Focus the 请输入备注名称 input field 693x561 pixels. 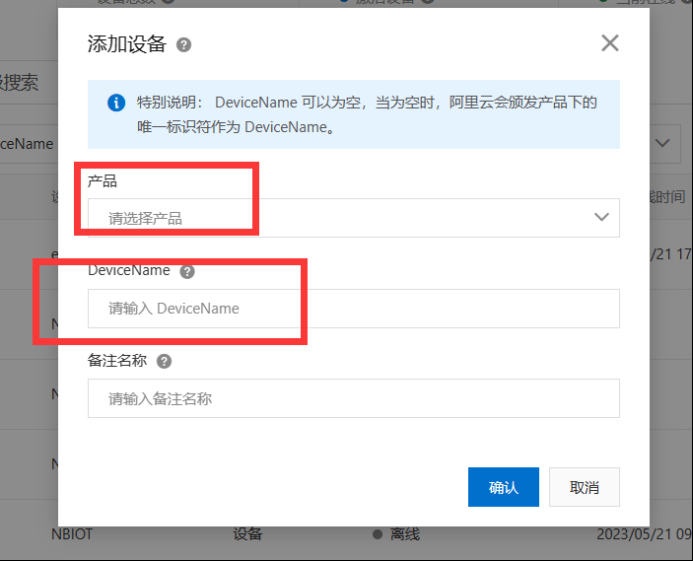click(x=354, y=398)
